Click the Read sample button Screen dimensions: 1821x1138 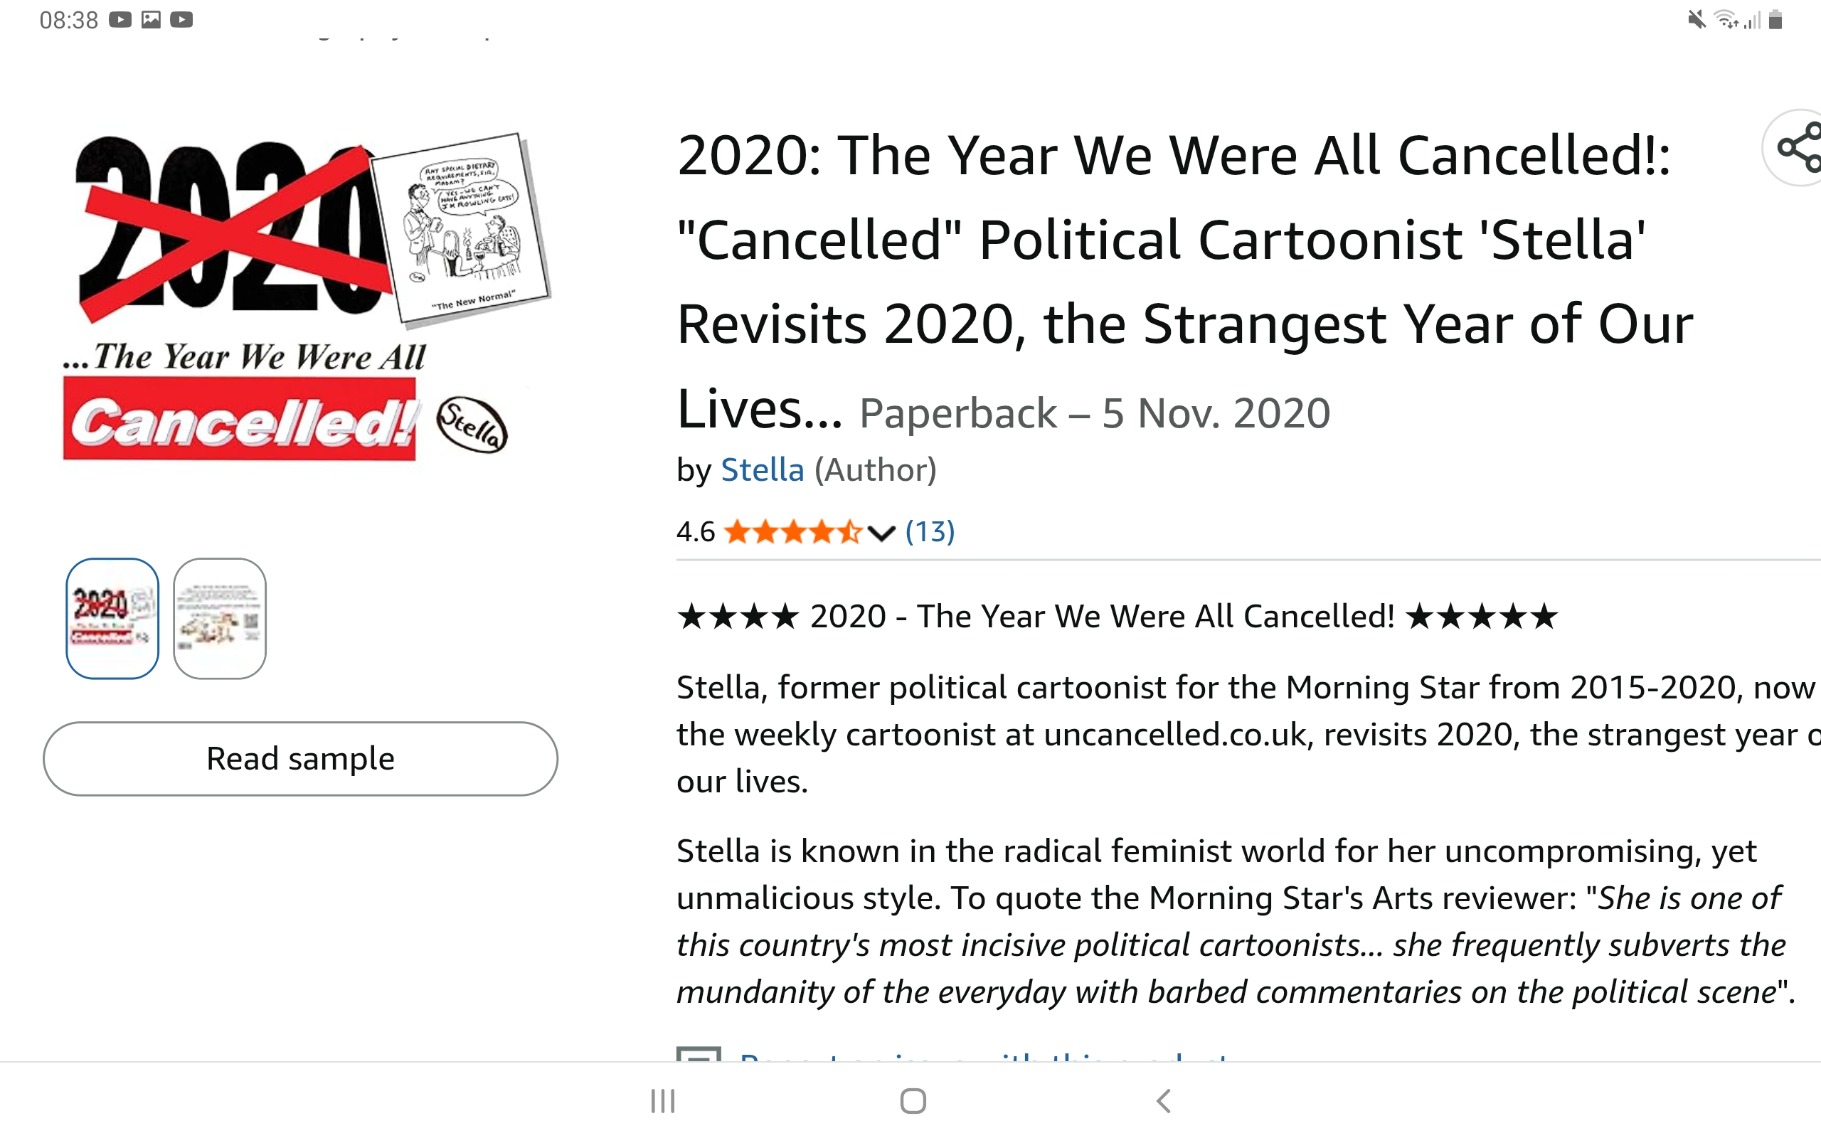click(300, 759)
